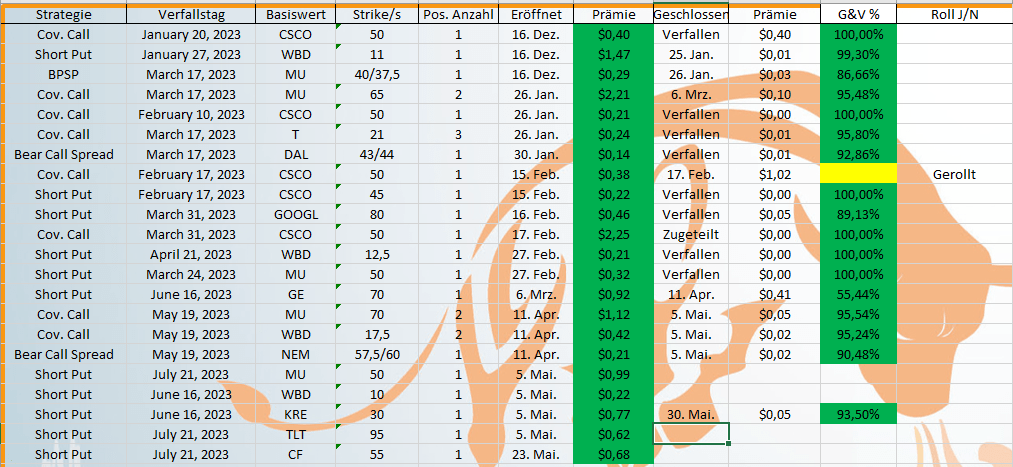The height and width of the screenshot is (467, 1013).
Task: Click the 30. Mai. closing date cell
Action: 691,415
